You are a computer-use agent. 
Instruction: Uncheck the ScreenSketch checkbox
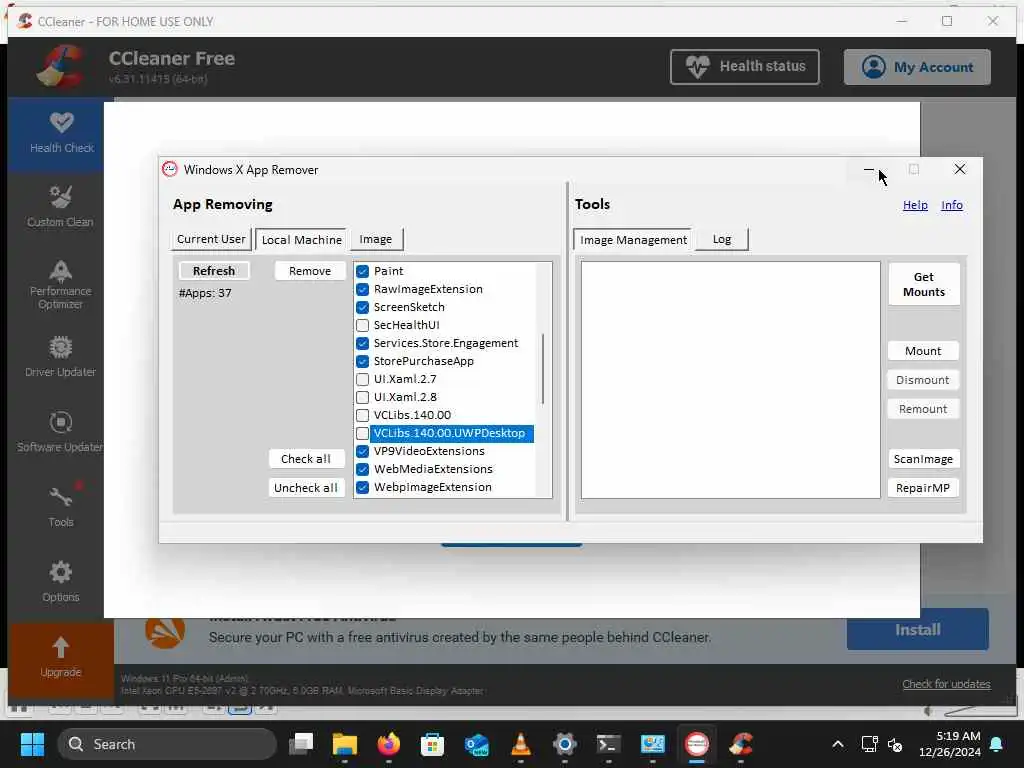click(362, 307)
